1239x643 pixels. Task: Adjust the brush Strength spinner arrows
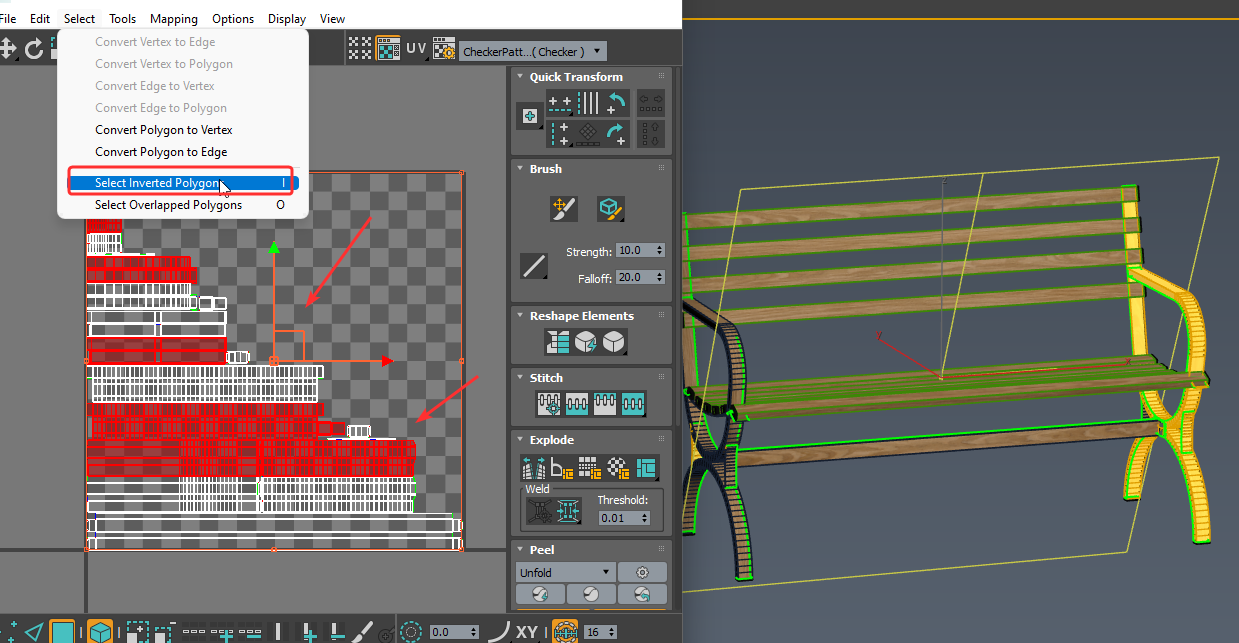[x=659, y=250]
